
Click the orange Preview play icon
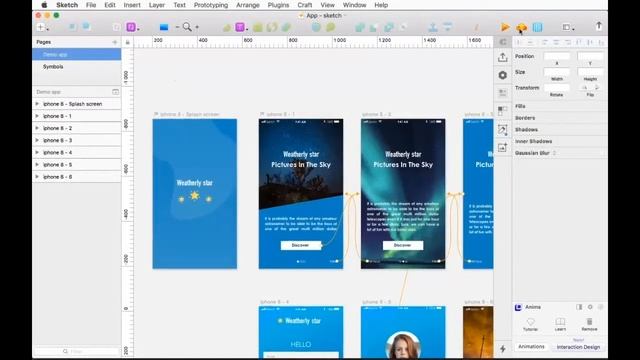pos(505,27)
